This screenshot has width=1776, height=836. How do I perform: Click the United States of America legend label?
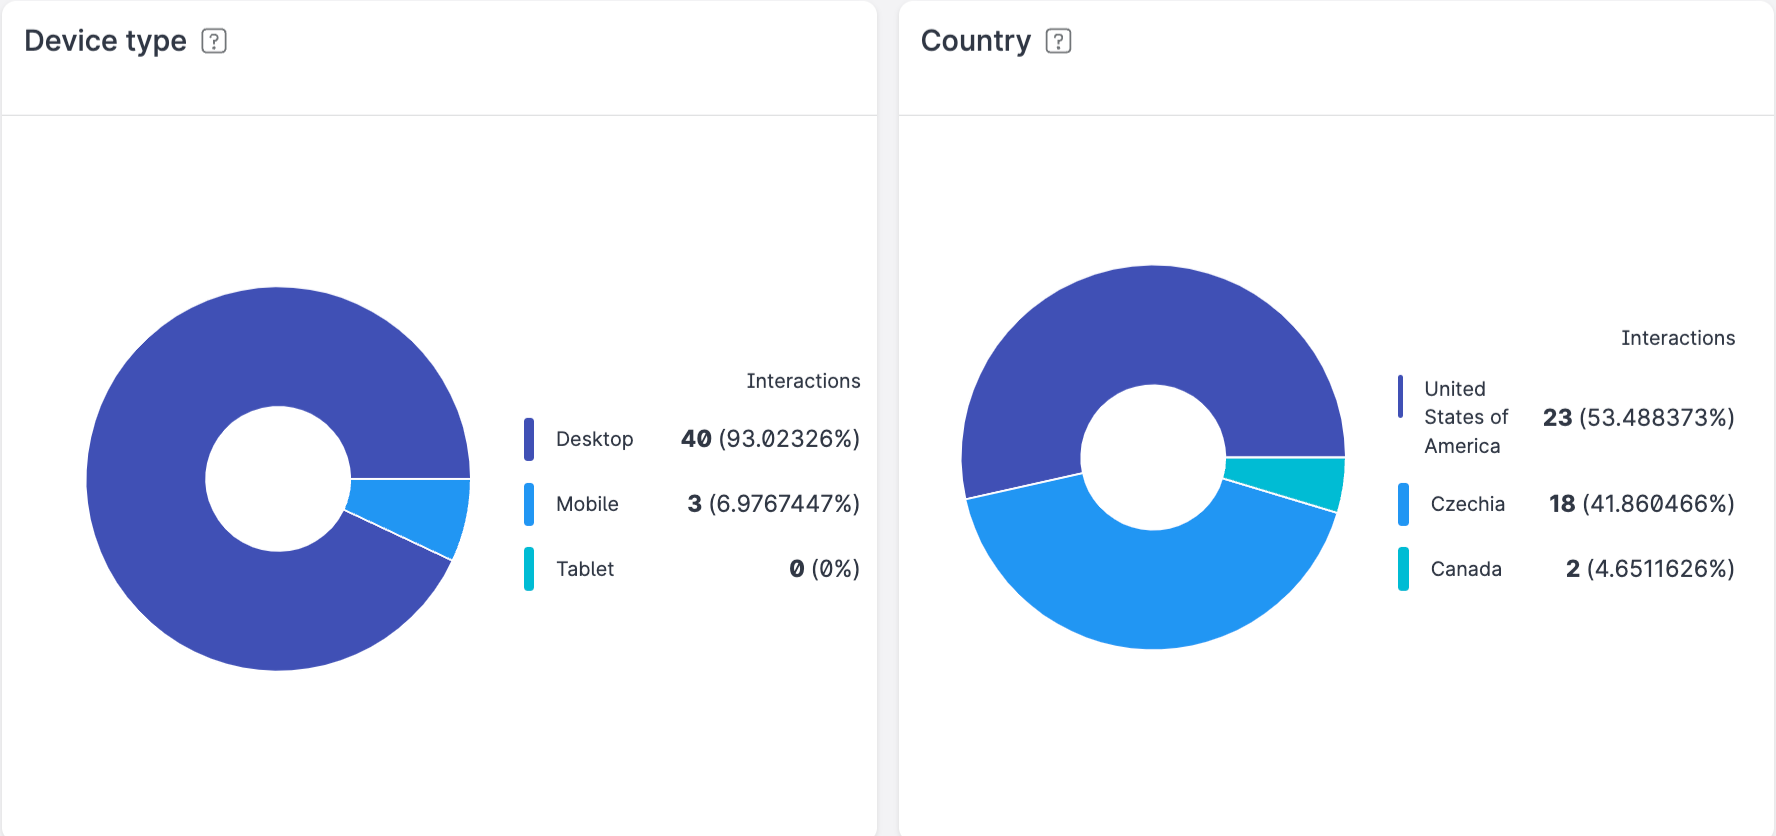pos(1465,417)
